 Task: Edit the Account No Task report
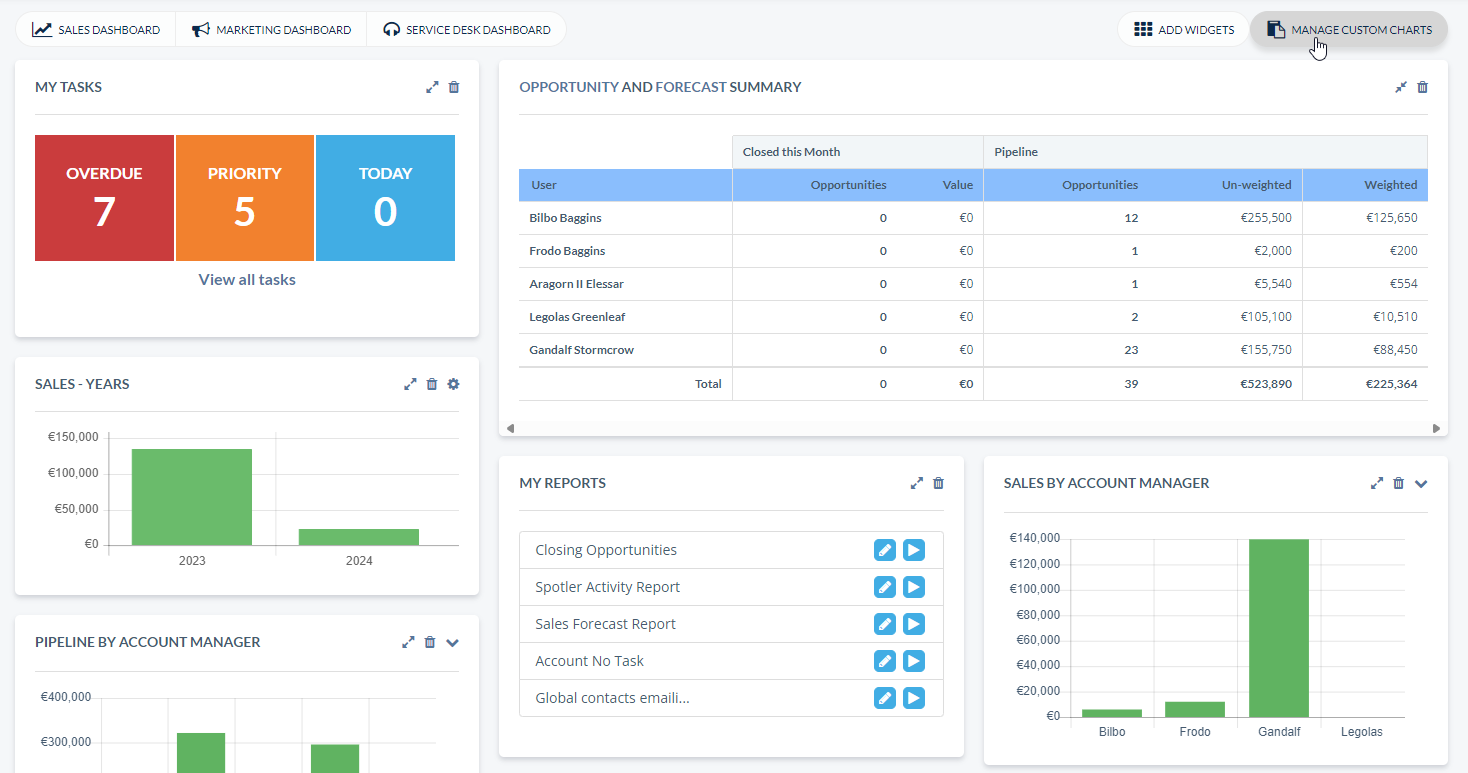pyautogui.click(x=885, y=661)
